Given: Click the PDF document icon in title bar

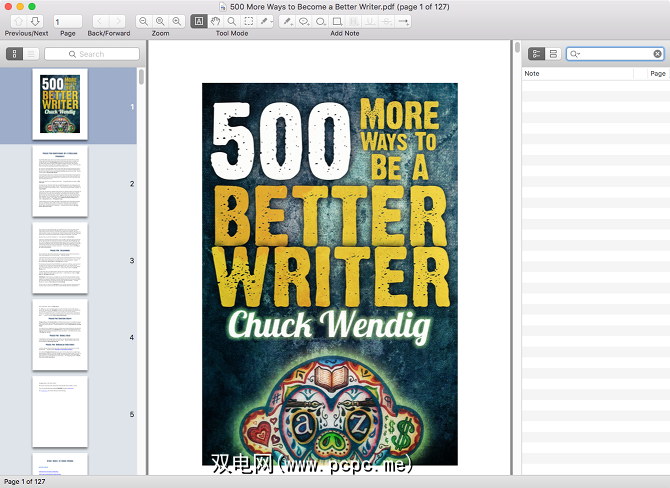Looking at the screenshot, I should 223,6.
